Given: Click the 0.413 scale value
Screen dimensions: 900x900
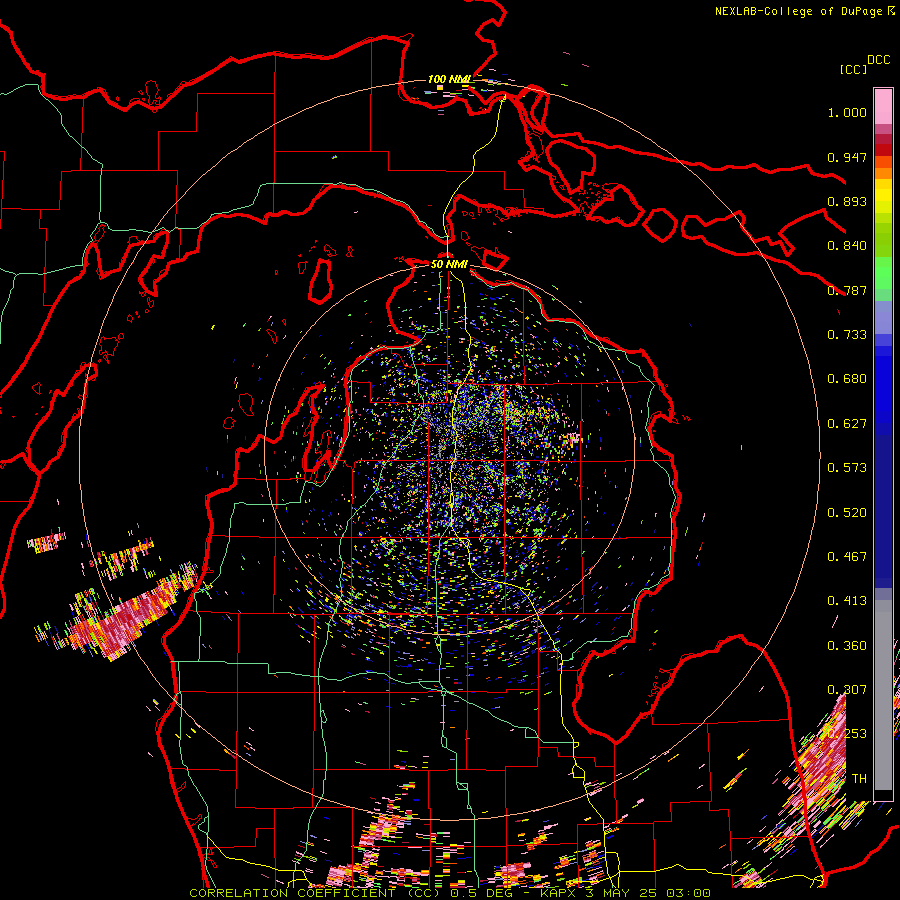Looking at the screenshot, I should coord(847,601).
